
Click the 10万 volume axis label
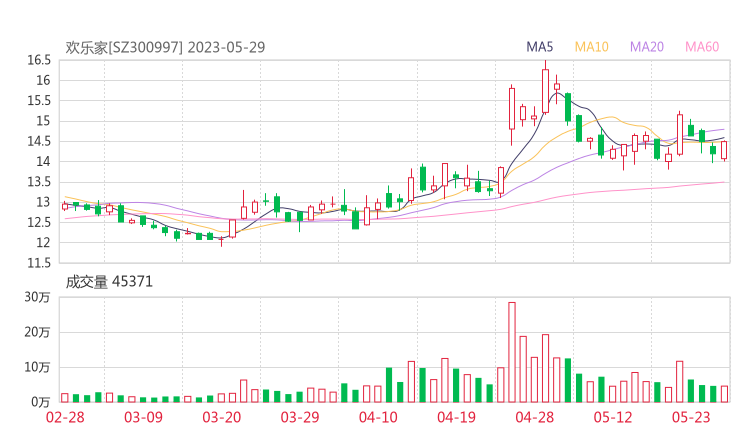pos(38,367)
